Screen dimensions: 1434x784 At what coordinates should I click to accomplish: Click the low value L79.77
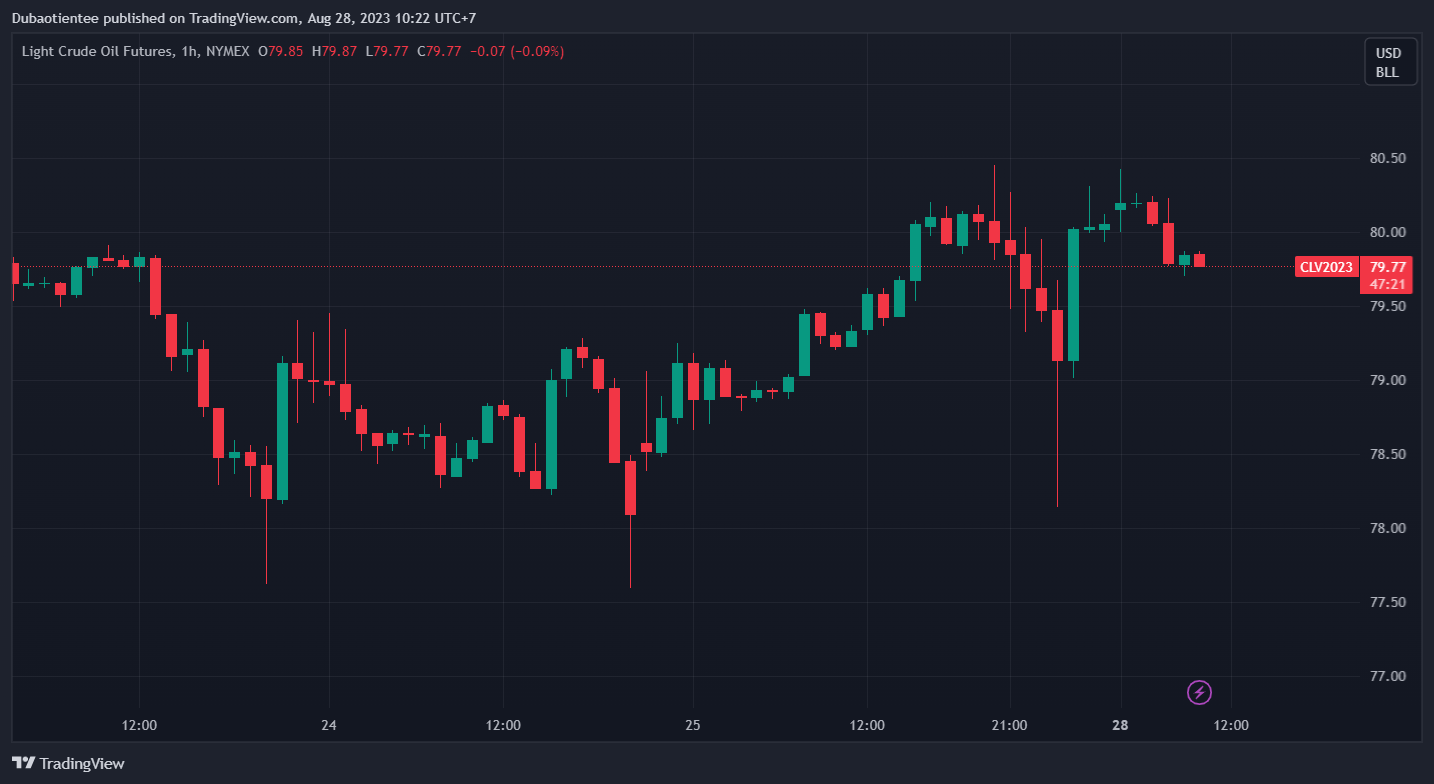[386, 51]
